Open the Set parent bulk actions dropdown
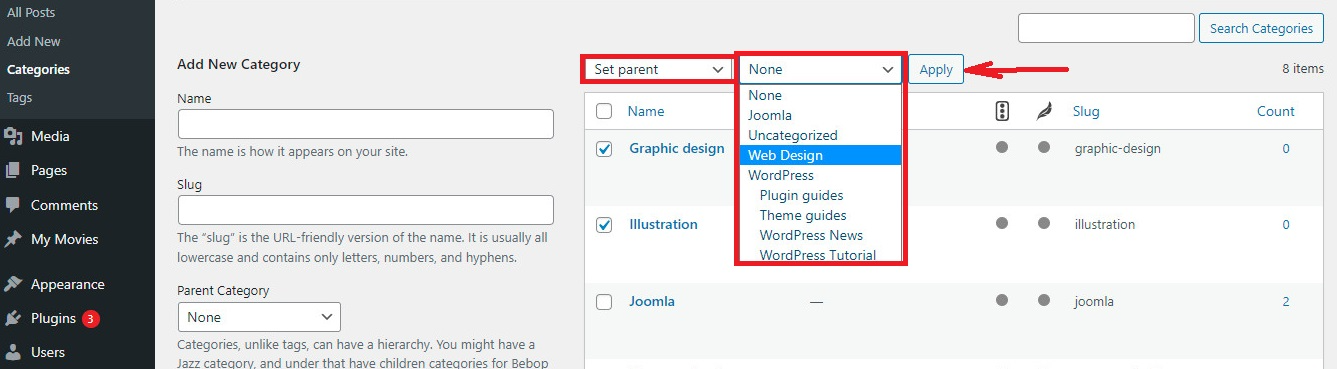 coord(658,69)
